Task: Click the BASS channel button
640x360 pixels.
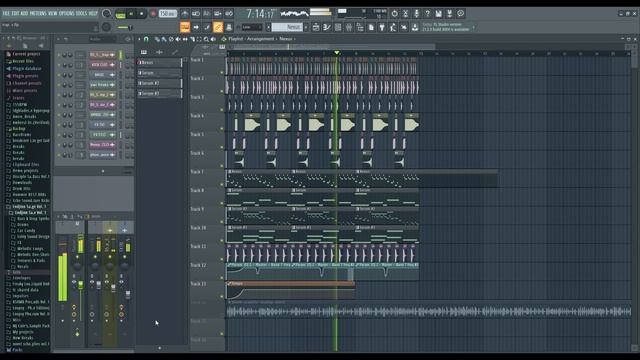Action: [x=102, y=75]
